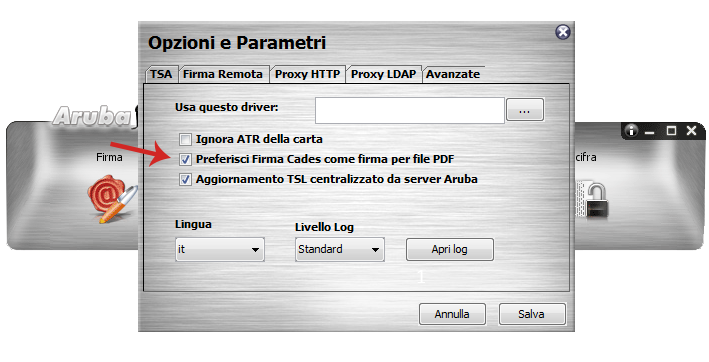Enable Ignora ATR della carta checkbox
The width and height of the screenshot is (709, 362).
tap(185, 139)
